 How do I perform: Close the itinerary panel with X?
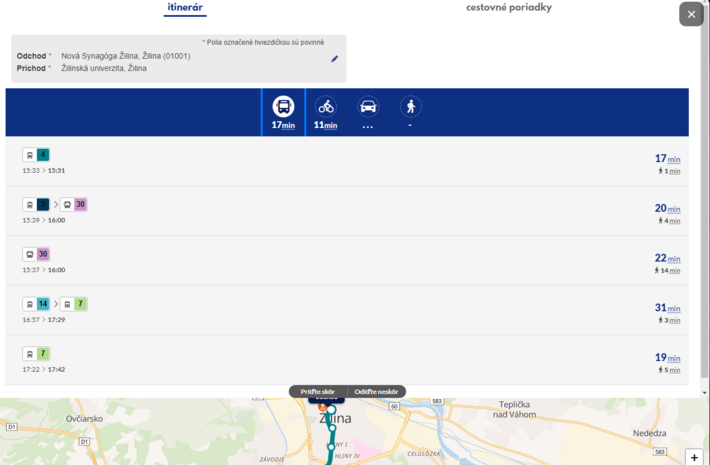691,14
